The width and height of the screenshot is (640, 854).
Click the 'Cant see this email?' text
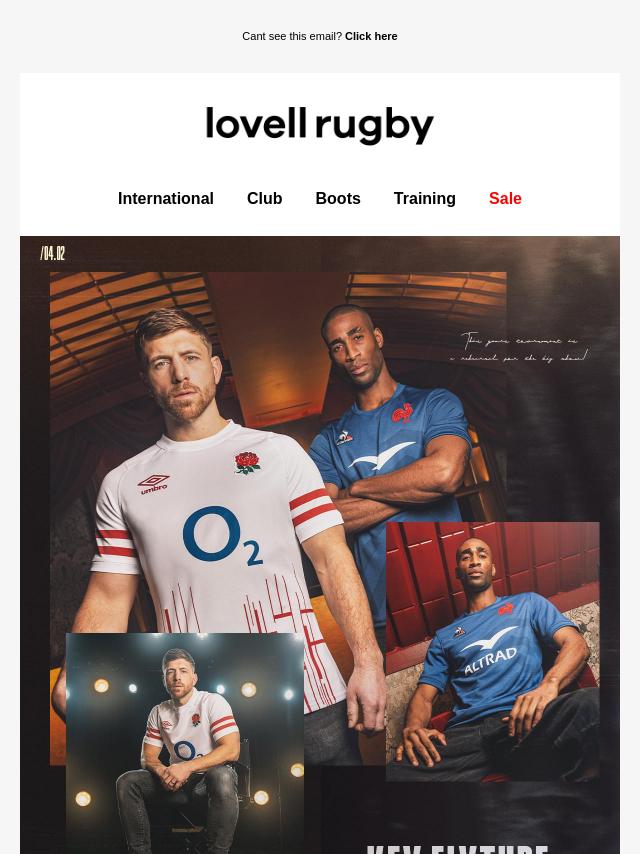(x=292, y=36)
